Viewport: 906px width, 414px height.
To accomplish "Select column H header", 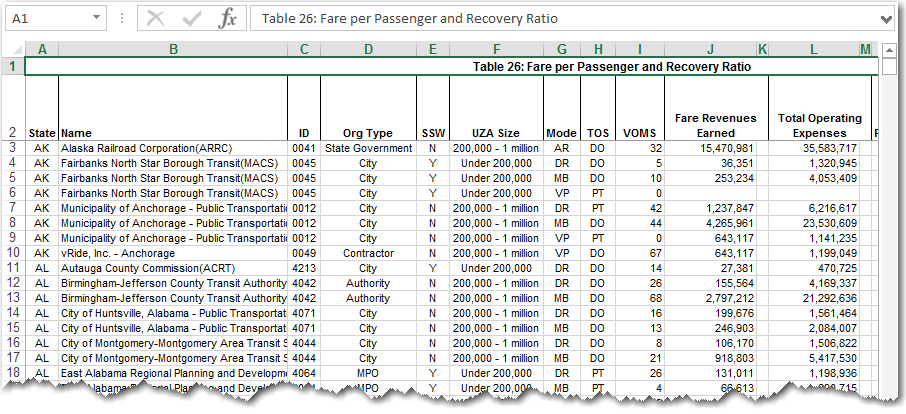I will tap(598, 50).
